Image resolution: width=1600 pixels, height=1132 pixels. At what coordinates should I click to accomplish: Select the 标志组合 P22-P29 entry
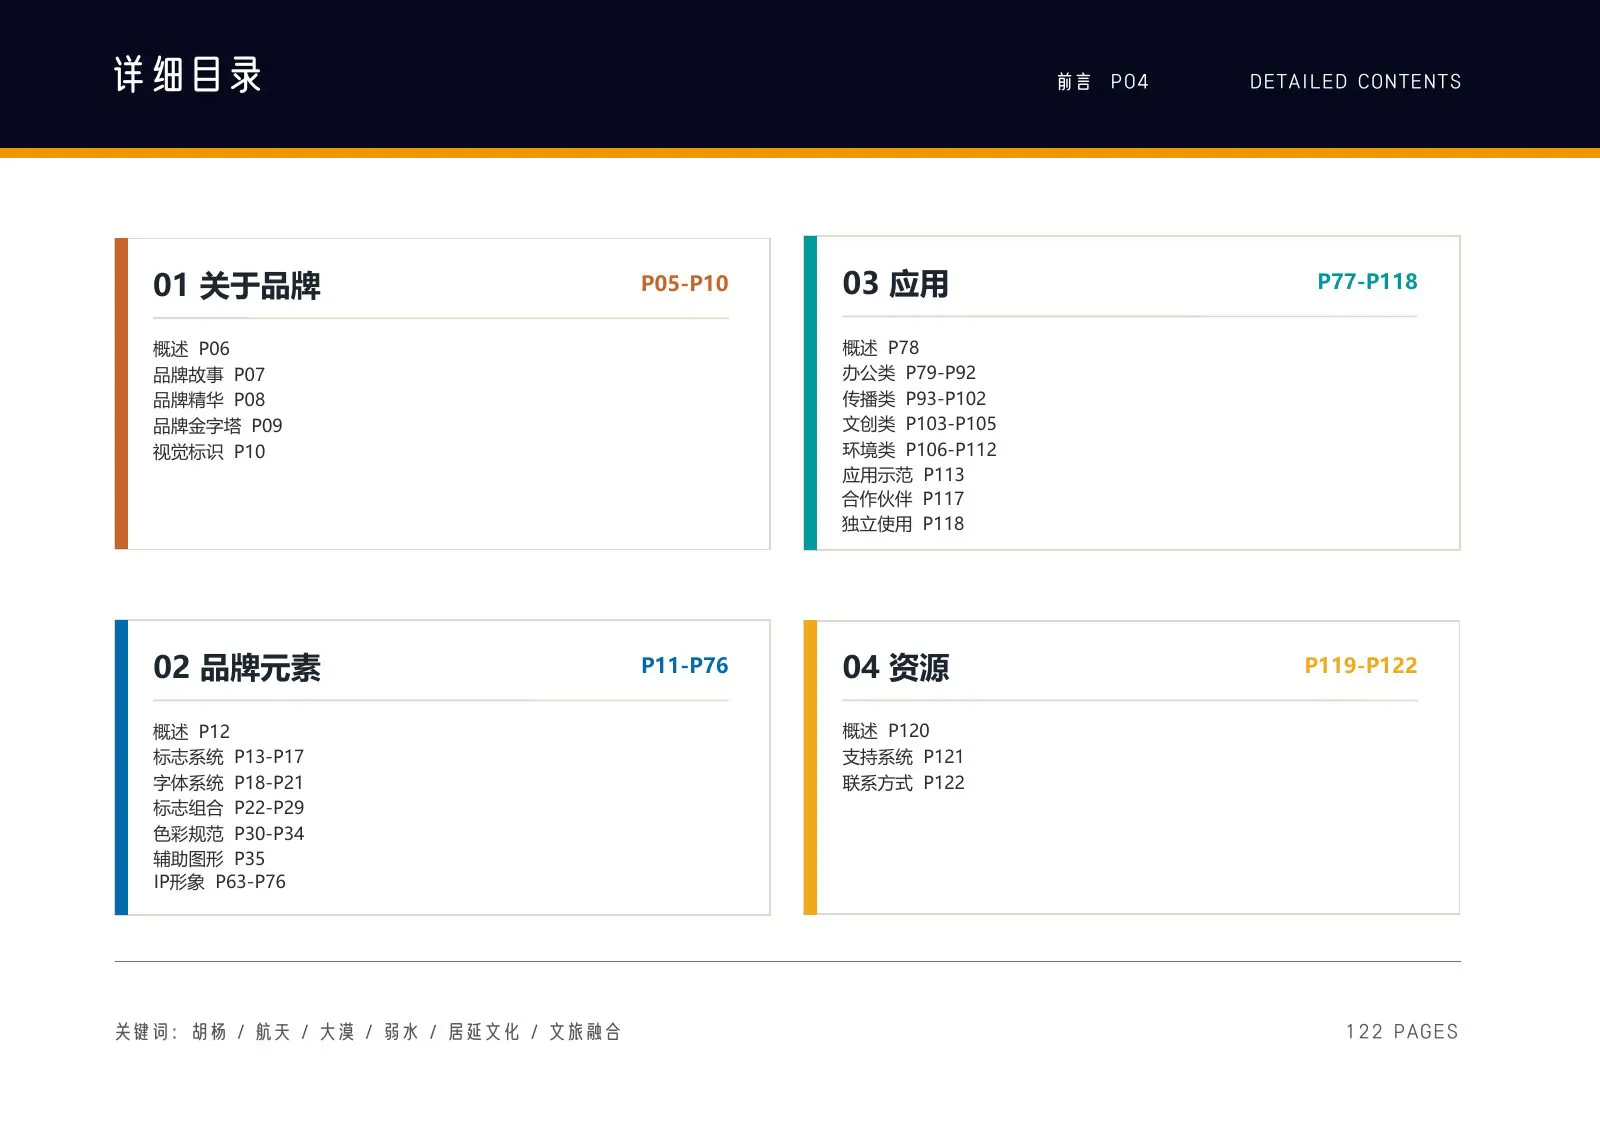[x=228, y=808]
